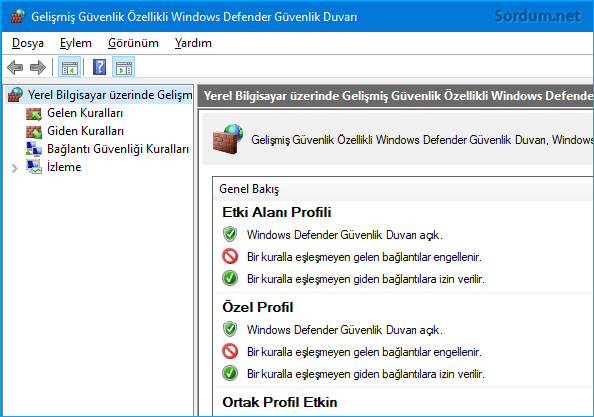
Task: Select Yerel Bilgisayar üzerinde Gelişmiş root node
Action: click(110, 95)
